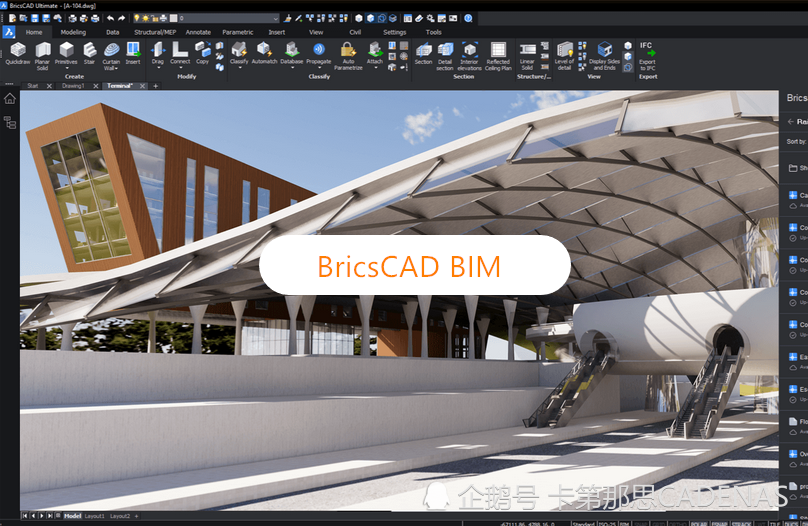The width and height of the screenshot is (808, 526).
Task: Click the Propagate tool
Action: (x=319, y=54)
